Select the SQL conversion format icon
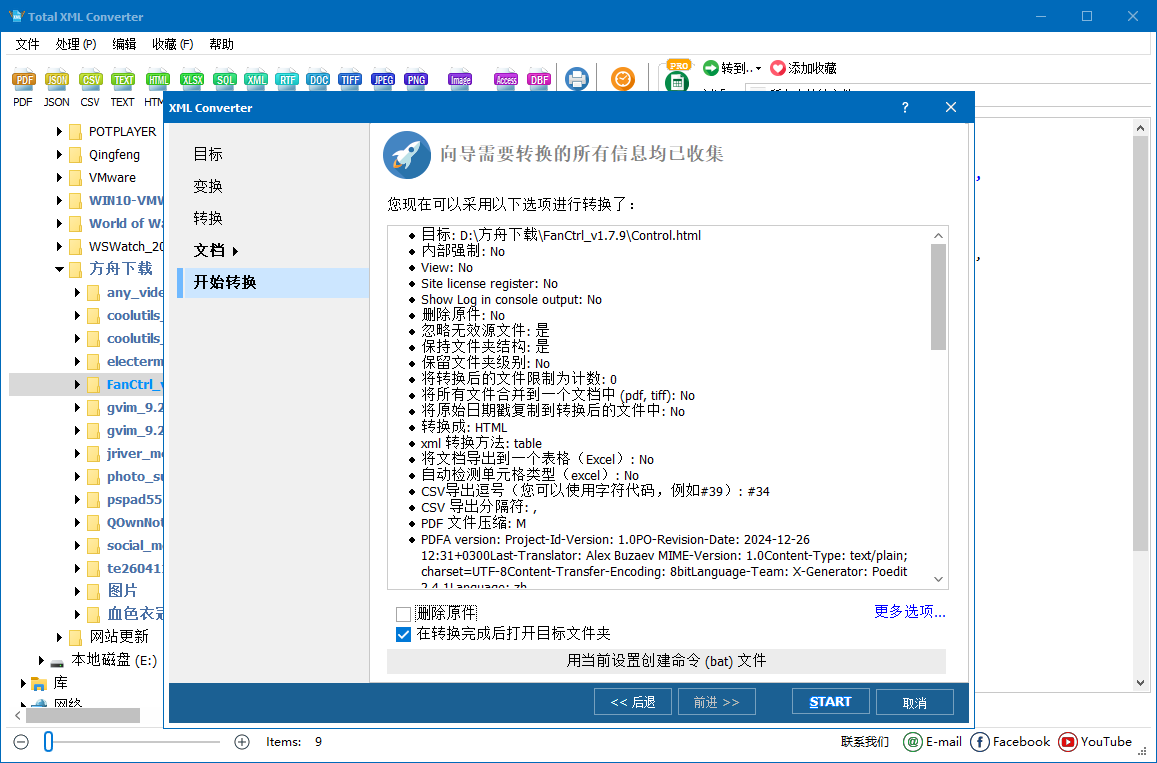 (x=224, y=79)
